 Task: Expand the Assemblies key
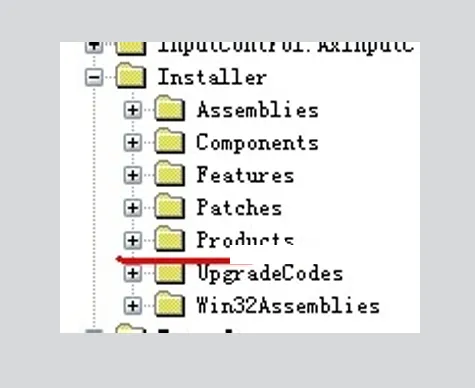[x=133, y=110]
